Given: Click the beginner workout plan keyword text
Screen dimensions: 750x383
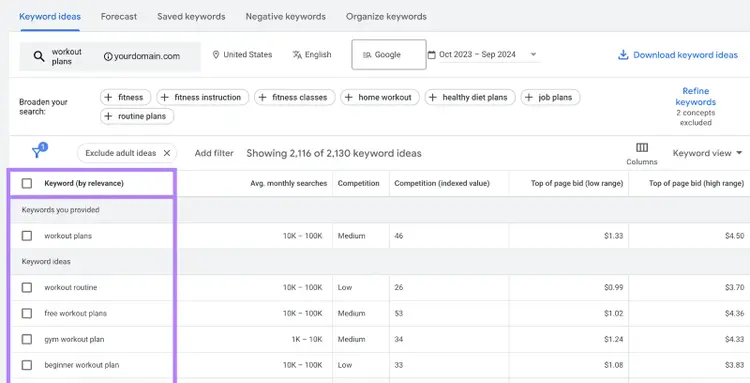Looking at the screenshot, I should tap(82, 365).
